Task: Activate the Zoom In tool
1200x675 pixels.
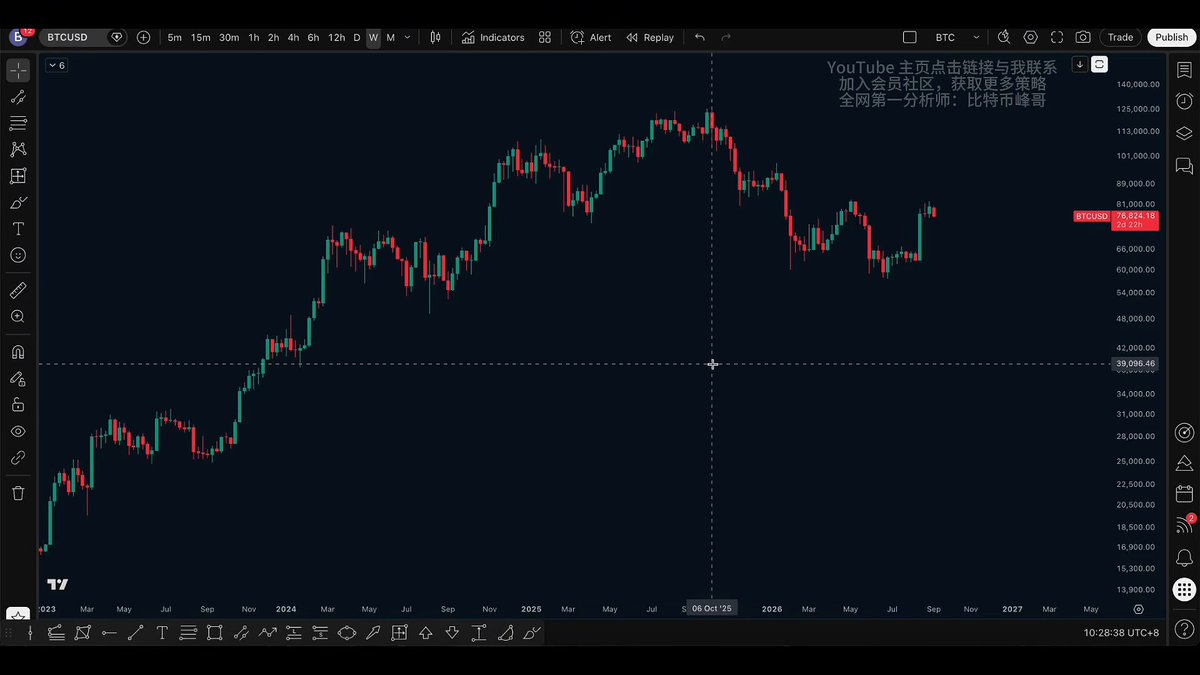Action: (18, 316)
